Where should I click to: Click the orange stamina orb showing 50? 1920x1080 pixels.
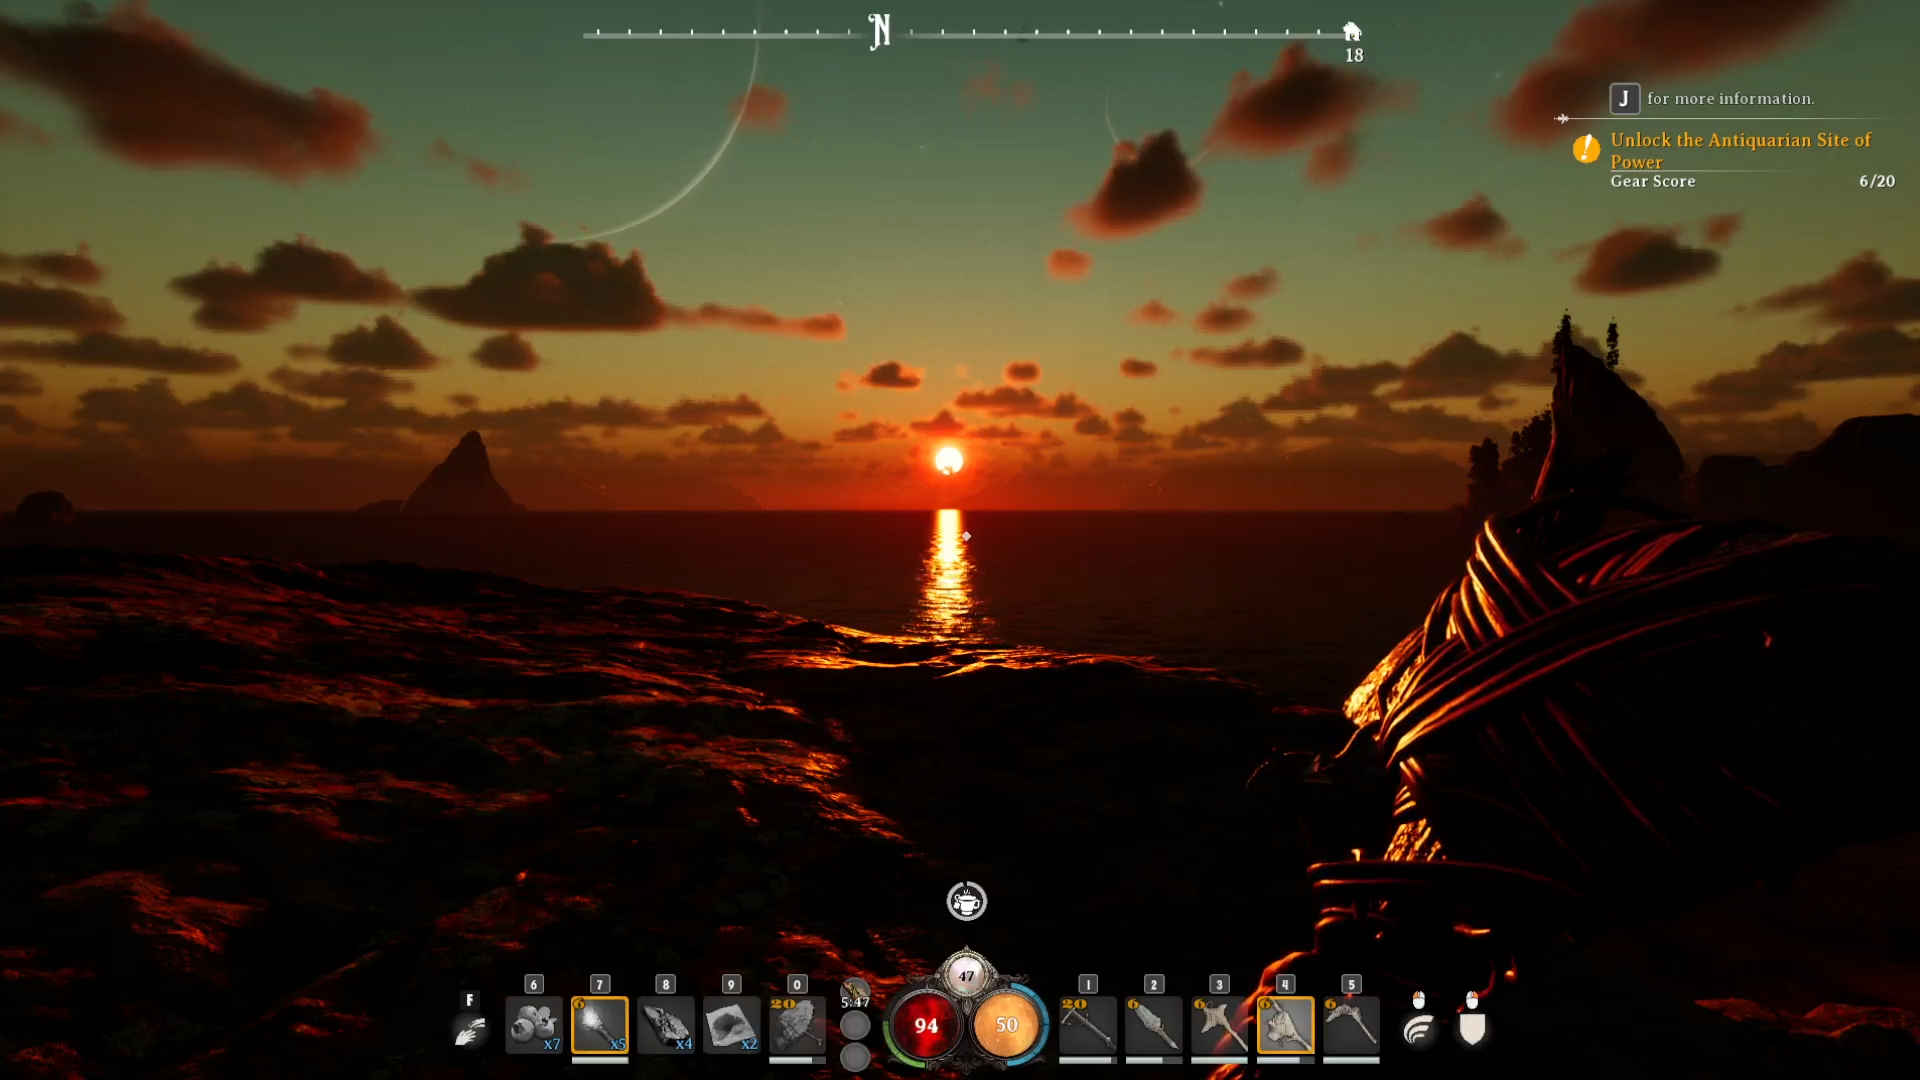coord(1006,1025)
